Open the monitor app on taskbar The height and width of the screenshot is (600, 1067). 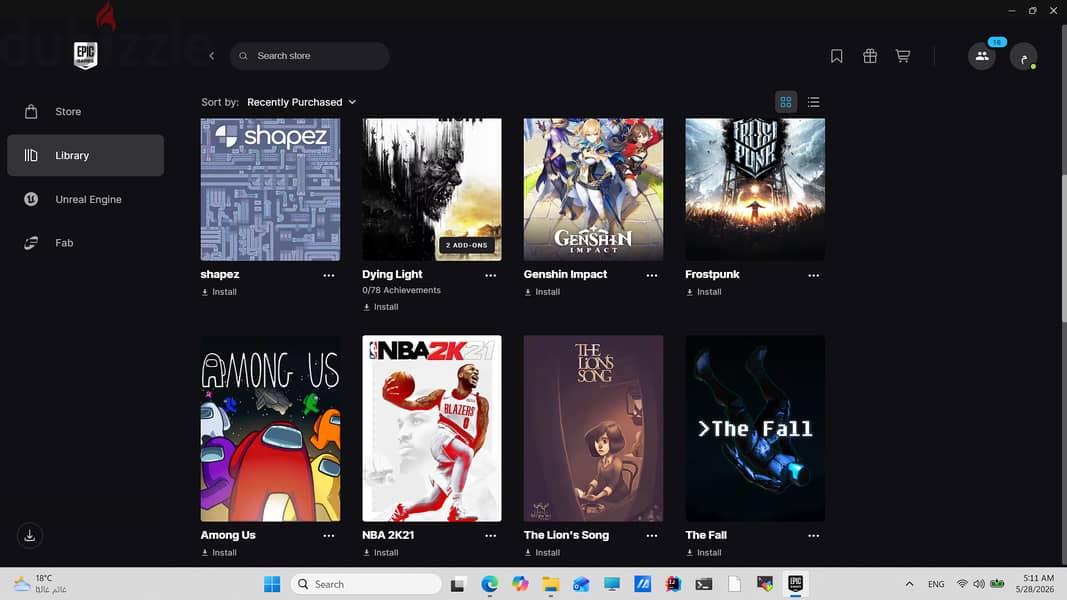tap(612, 584)
